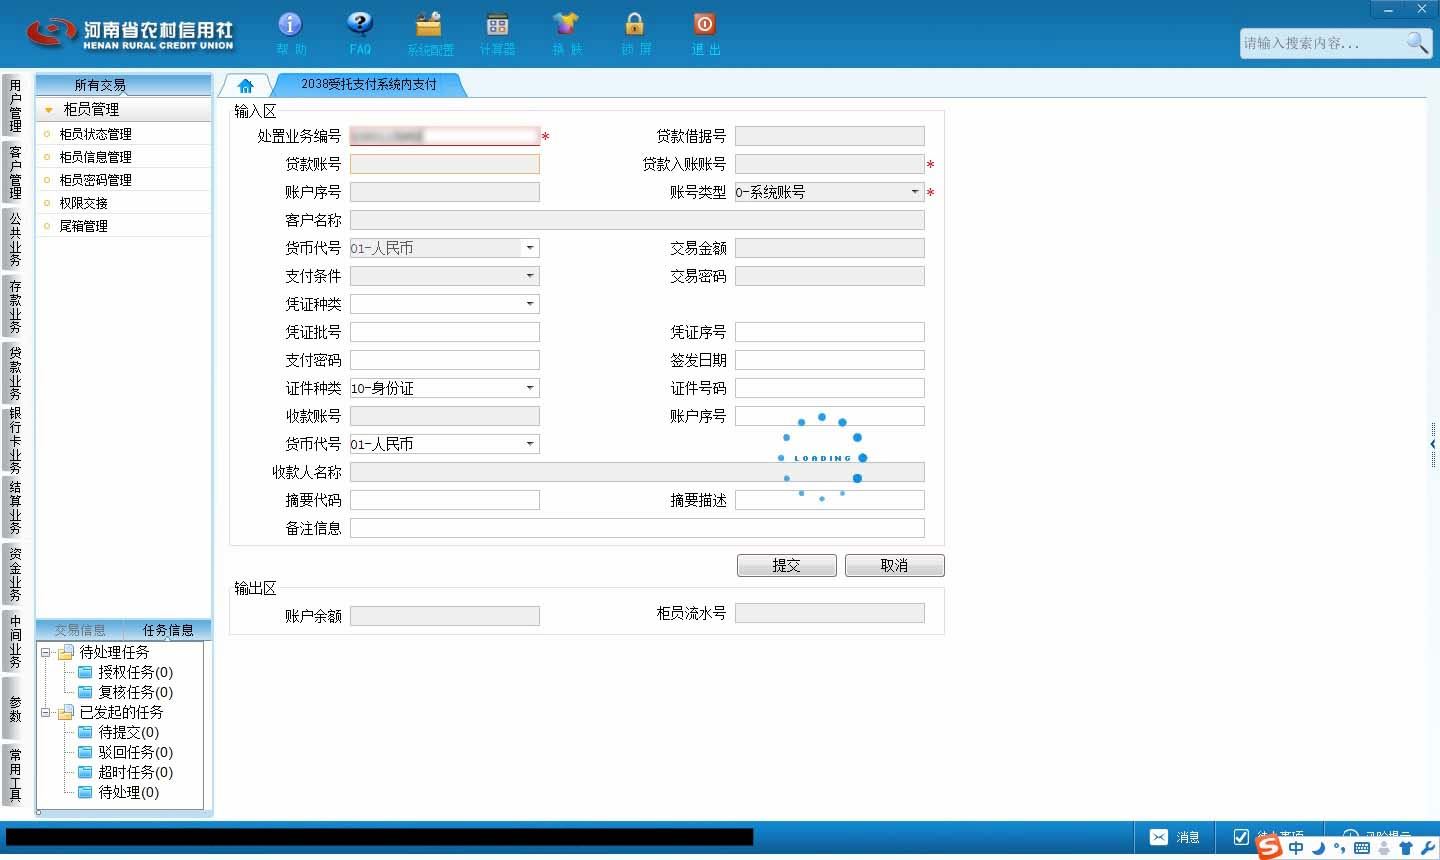Screen dimensions: 1440x860
Task: Click the 签发日期 input field
Action: click(830, 360)
